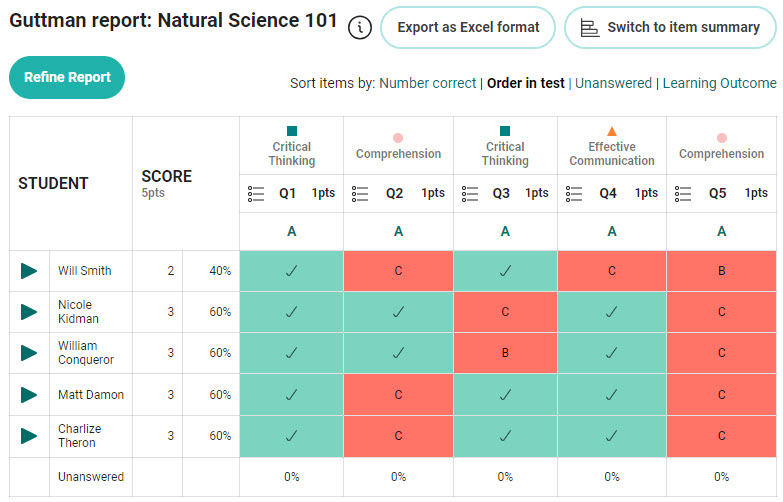Click the teal square above Q1 Critical Thinking
This screenshot has height=502, width=783.
pyautogui.click(x=292, y=131)
